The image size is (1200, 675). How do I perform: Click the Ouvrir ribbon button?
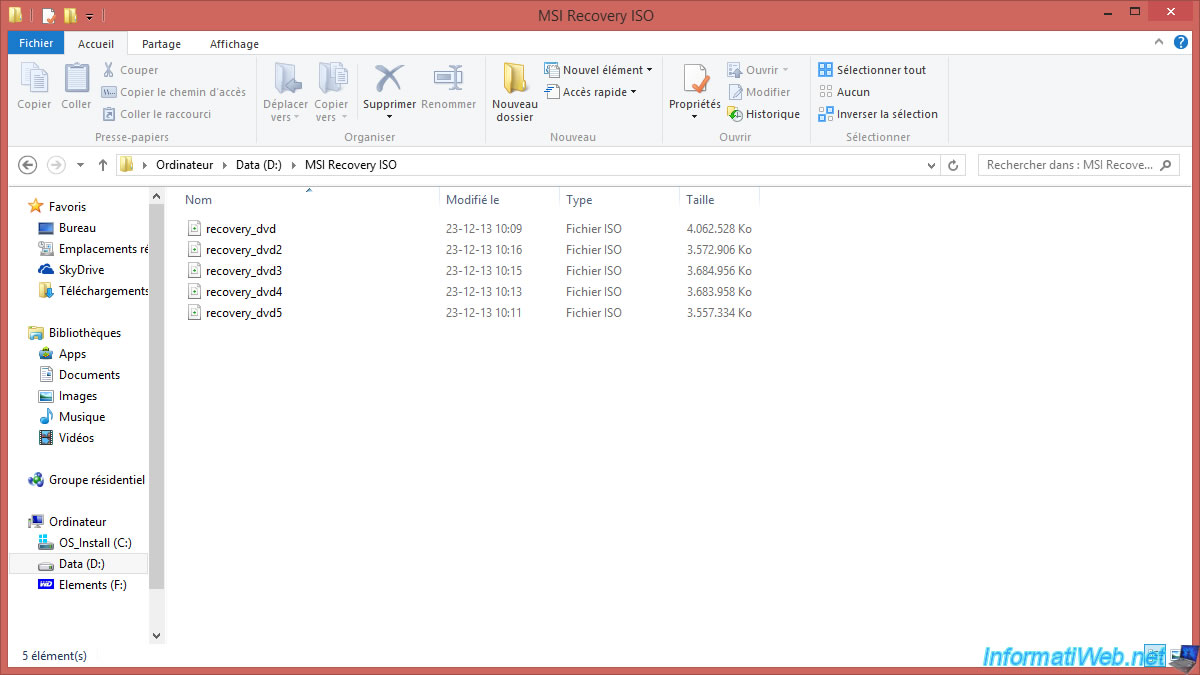click(x=758, y=70)
